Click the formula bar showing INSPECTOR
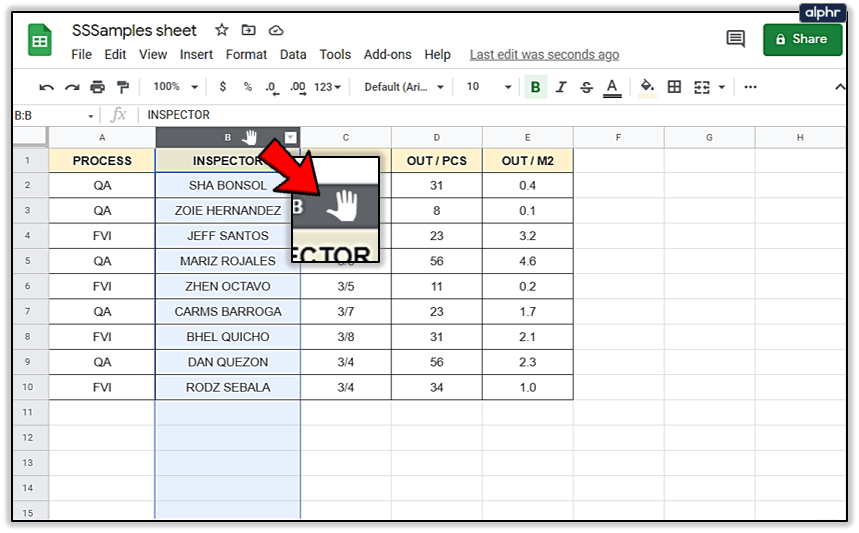This screenshot has width=859, height=533. pyautogui.click(x=493, y=115)
